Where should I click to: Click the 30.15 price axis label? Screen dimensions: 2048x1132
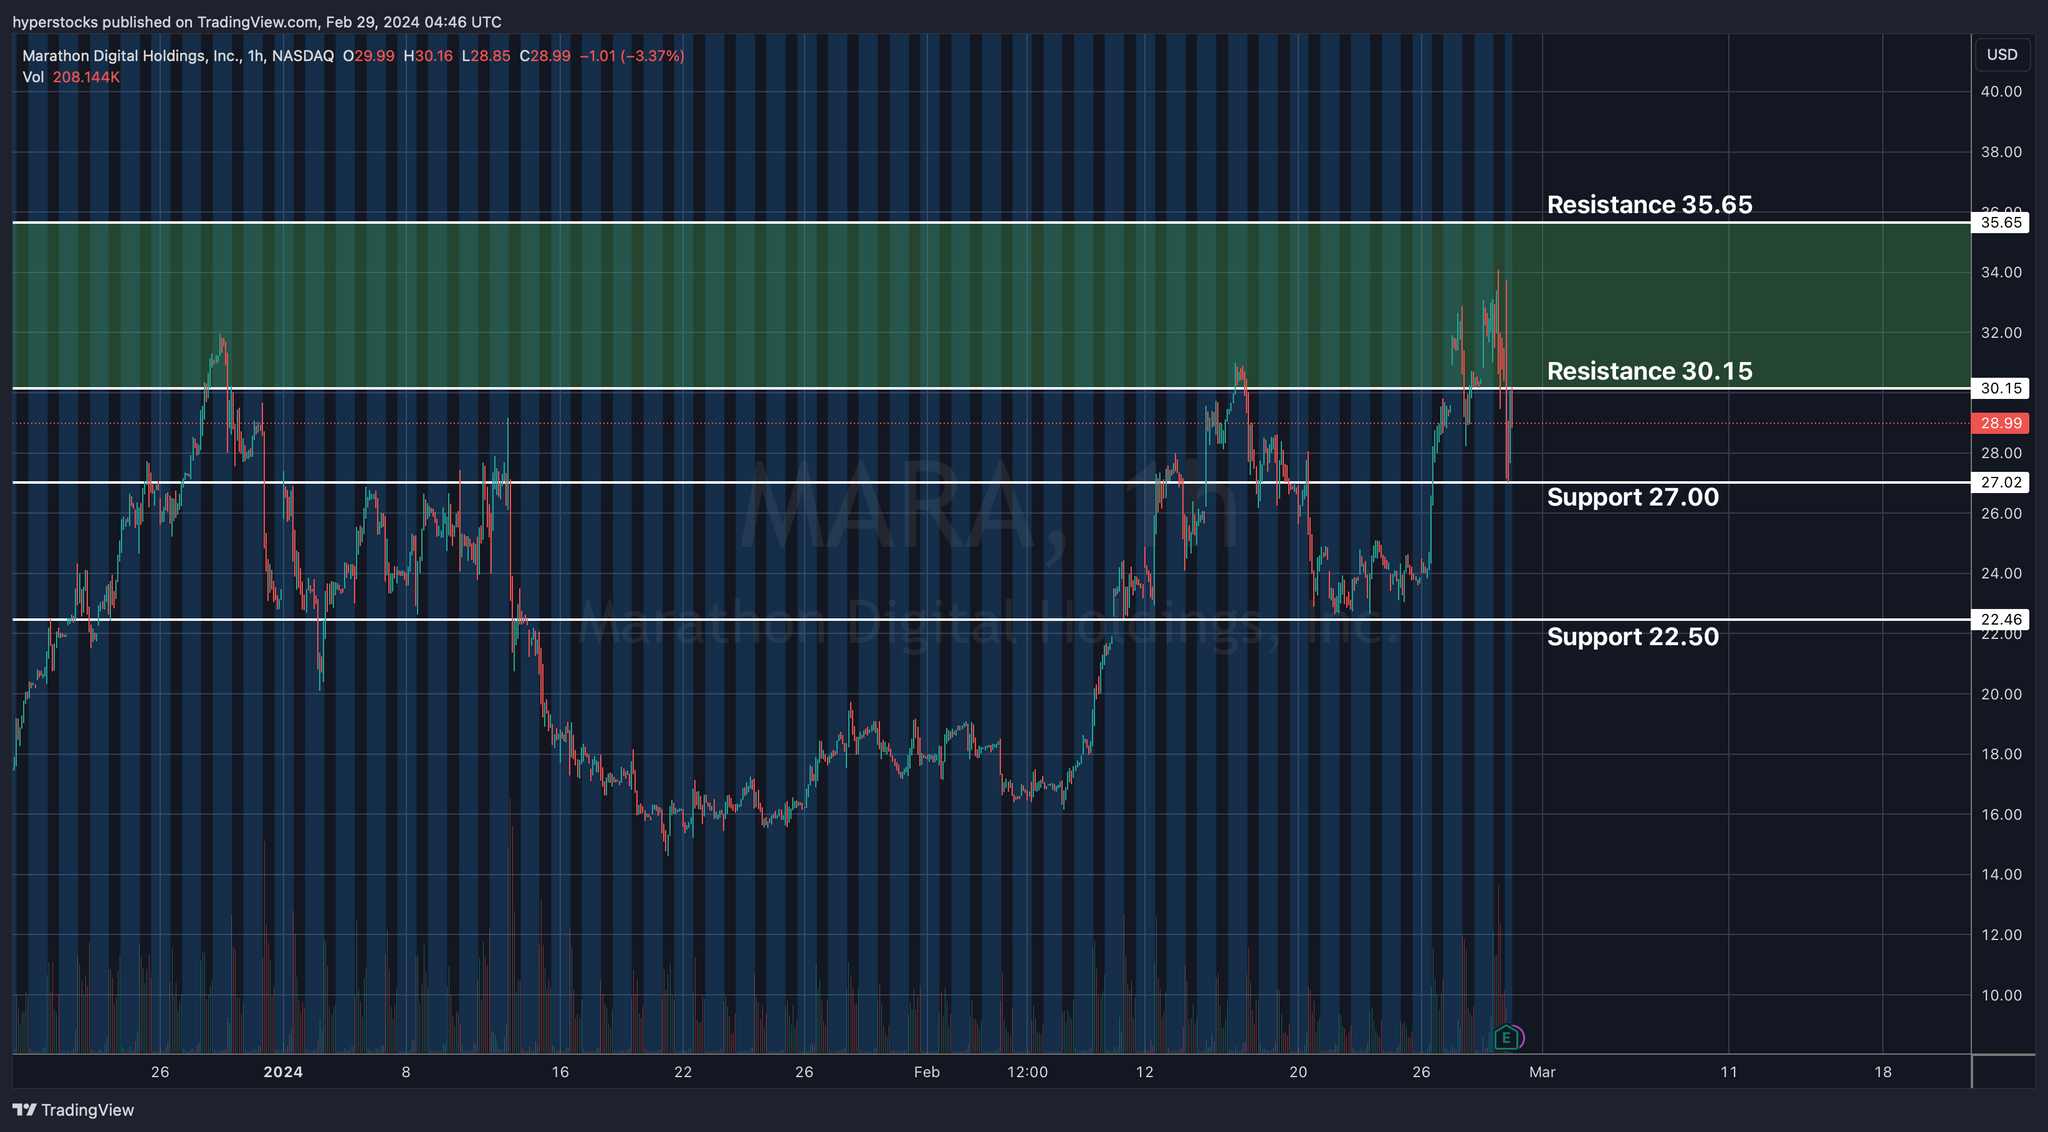(2001, 388)
